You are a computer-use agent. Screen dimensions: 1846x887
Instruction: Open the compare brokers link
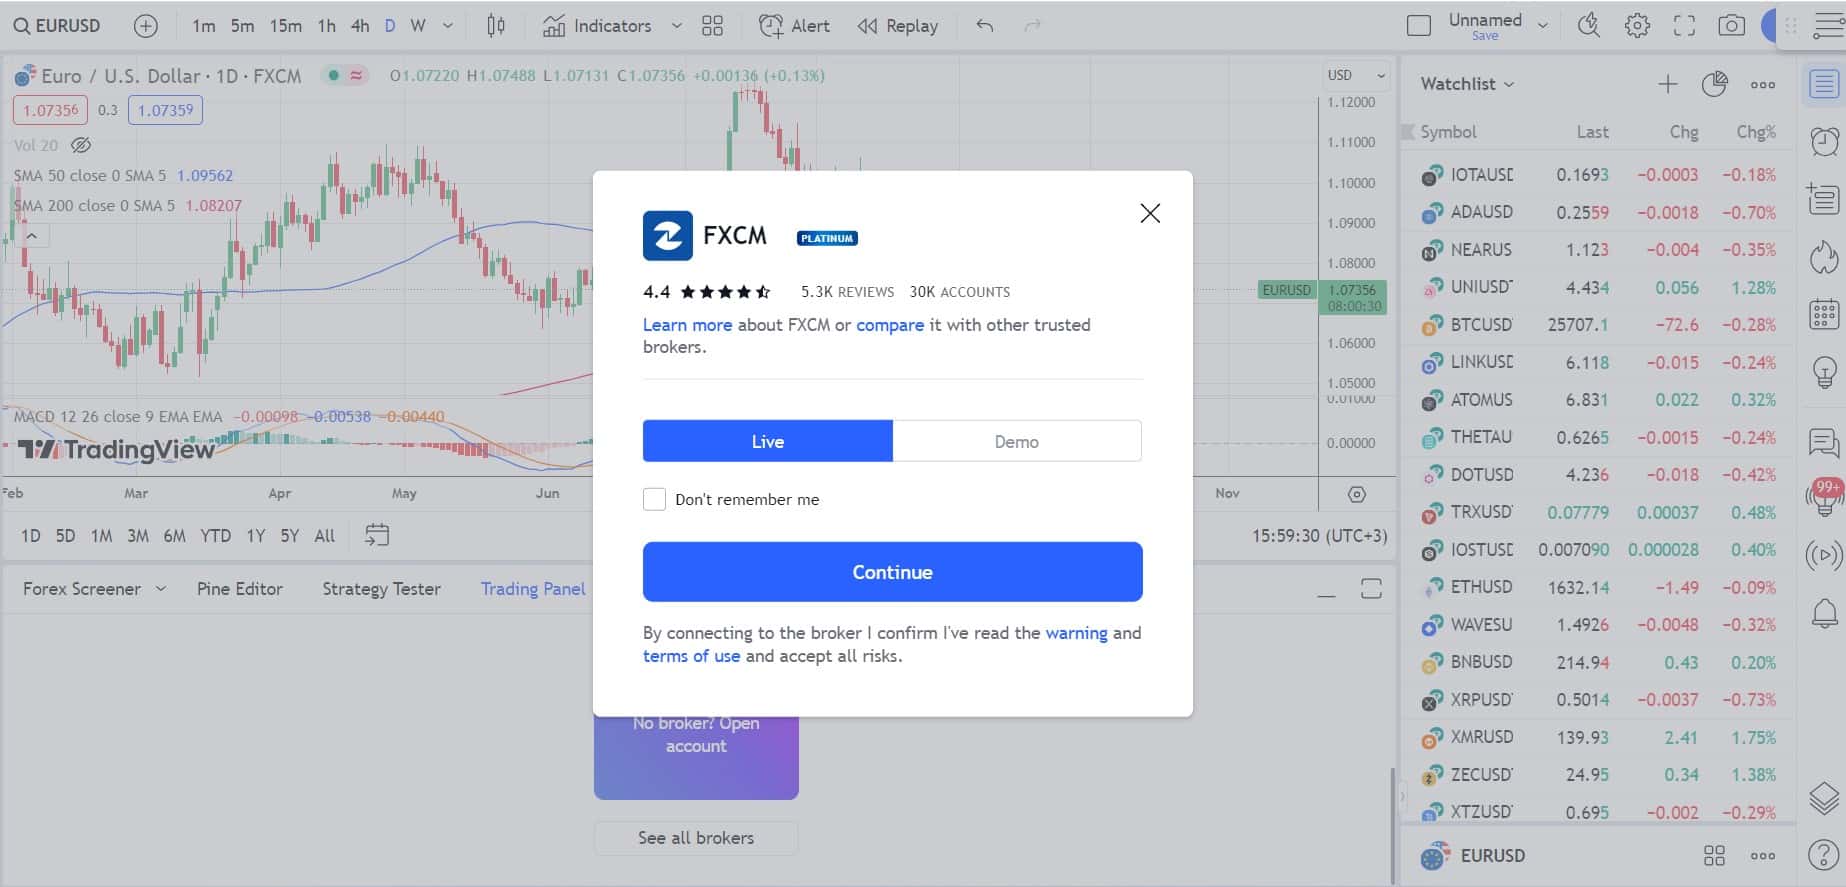coord(889,325)
